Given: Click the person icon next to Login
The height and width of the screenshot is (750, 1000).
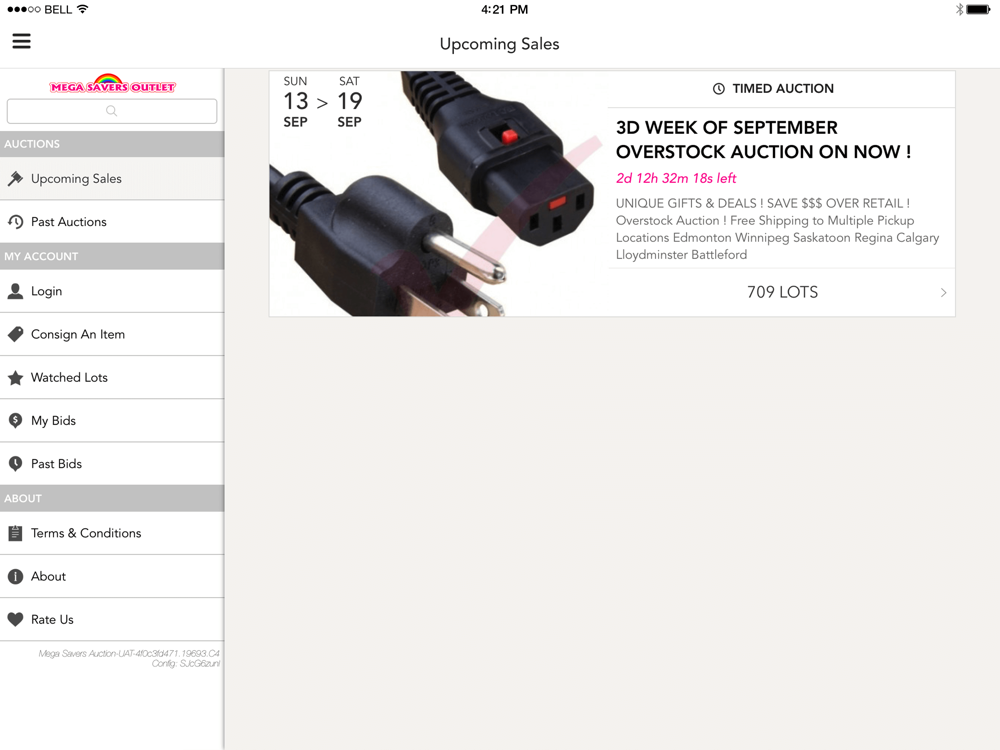Looking at the screenshot, I should pyautogui.click(x=15, y=291).
